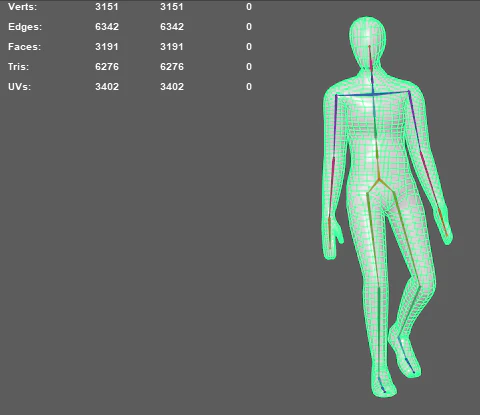Click the first 3151 Verts value

click(x=107, y=7)
